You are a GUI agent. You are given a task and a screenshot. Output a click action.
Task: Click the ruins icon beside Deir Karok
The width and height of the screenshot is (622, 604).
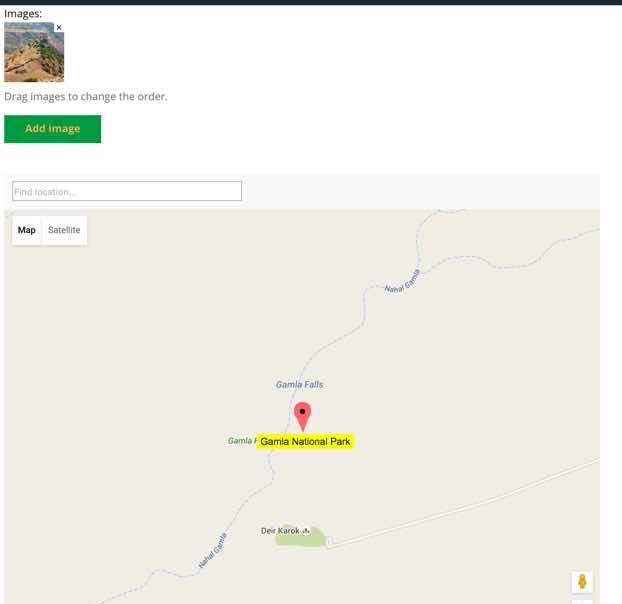306,531
